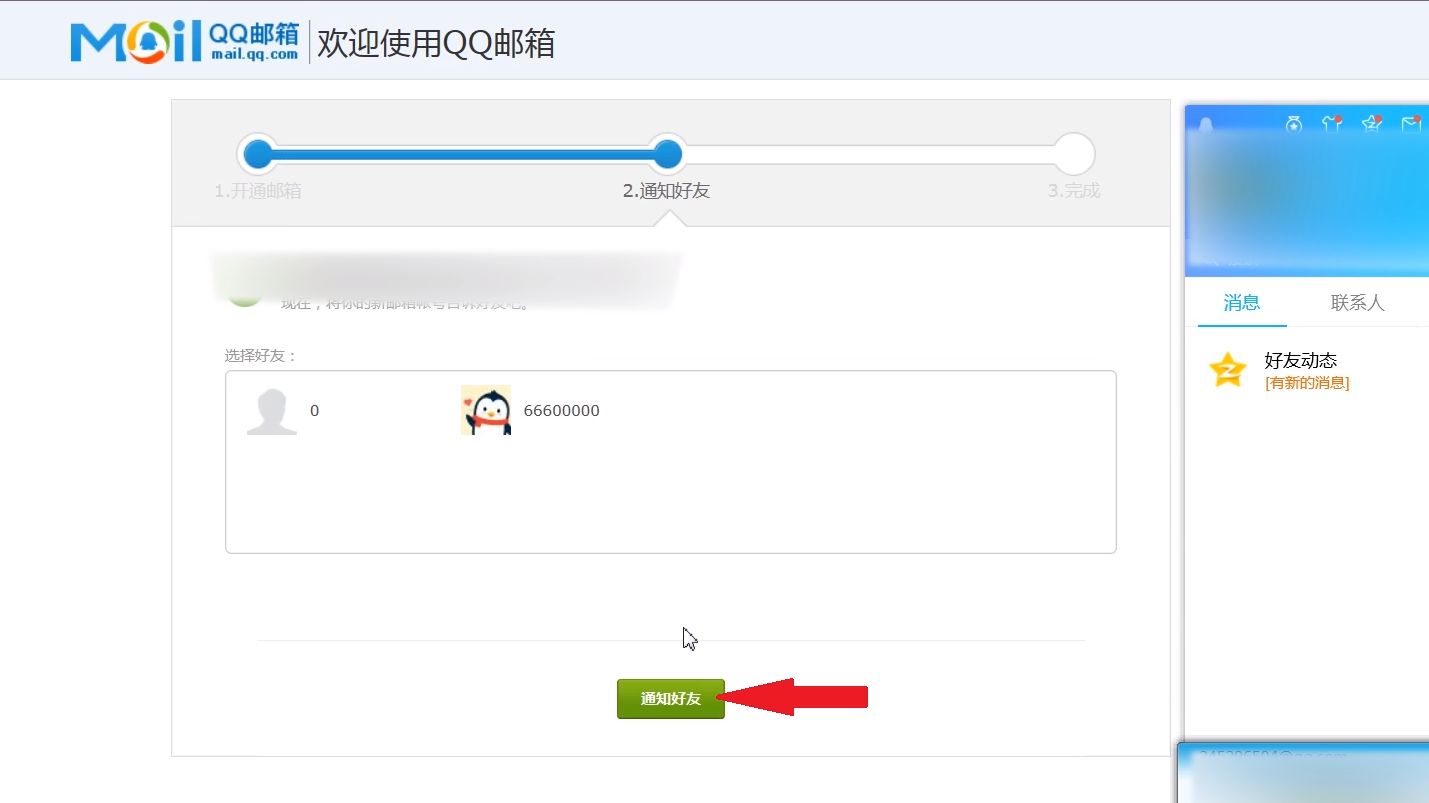Screen dimensions: 1429x803
Task: Click the faded email address panel at bottom right
Action: (x=1300, y=772)
